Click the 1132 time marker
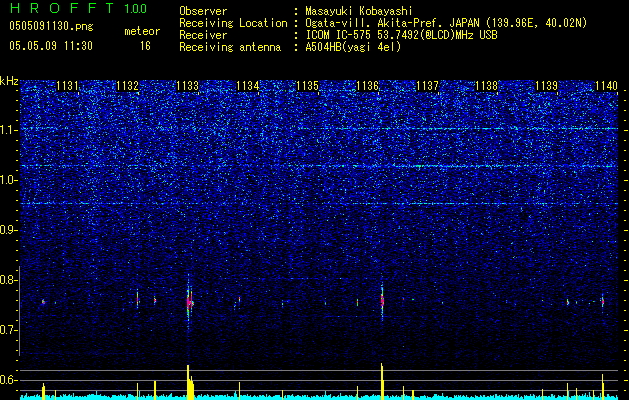 tap(128, 86)
